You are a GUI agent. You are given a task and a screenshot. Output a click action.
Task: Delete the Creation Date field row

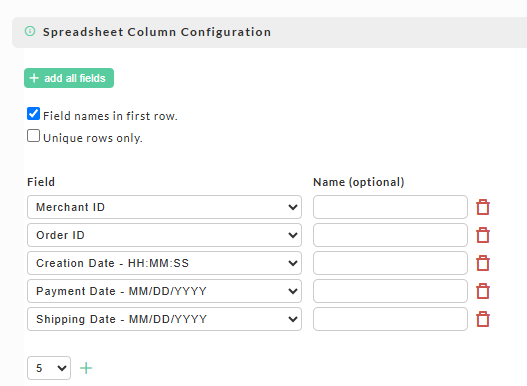click(483, 263)
